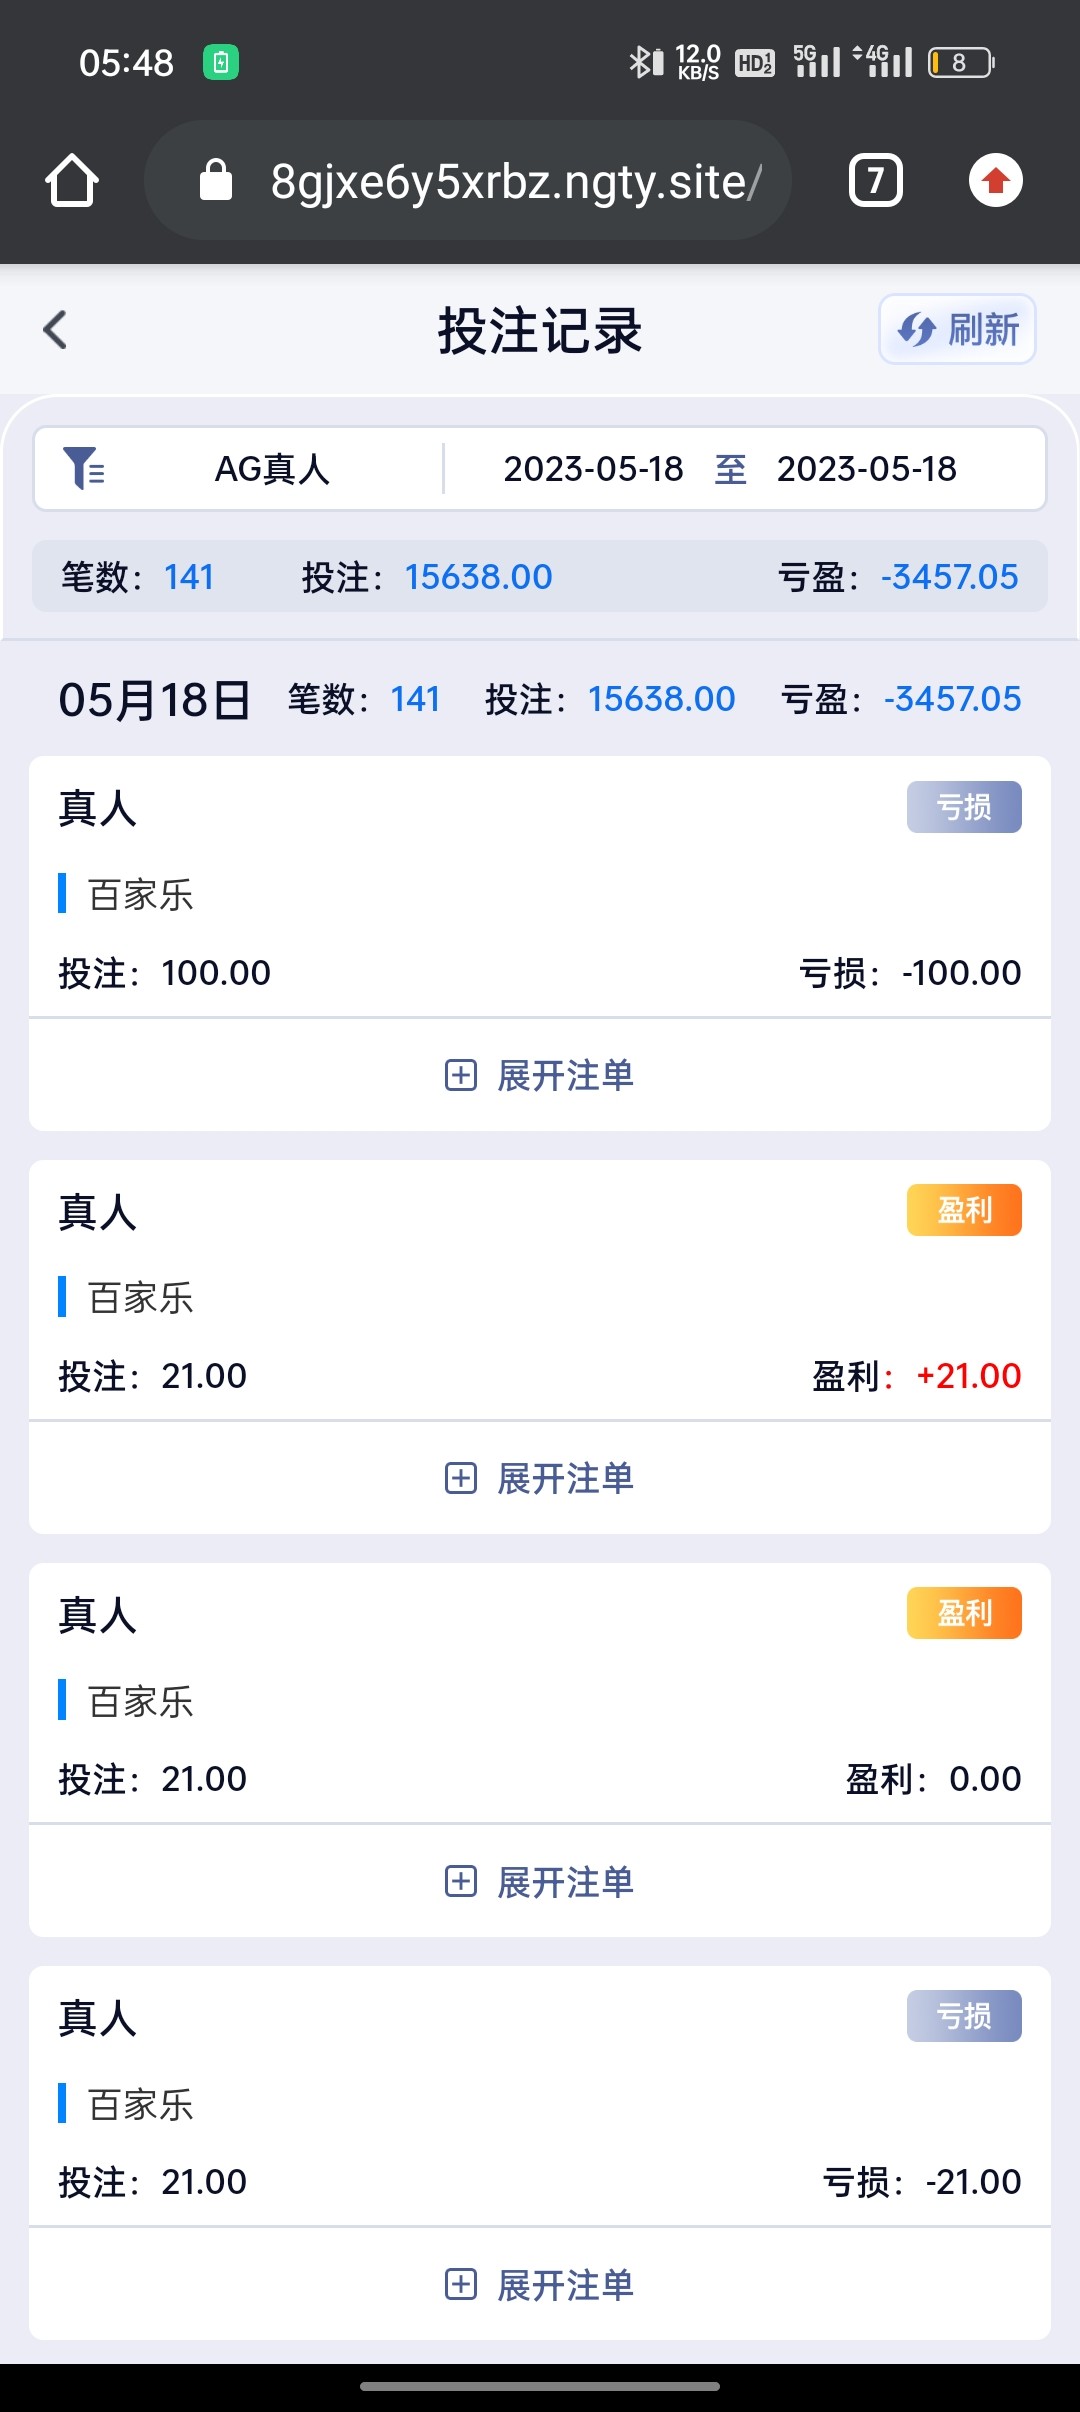1080x2412 pixels.
Task: Select the end date 2023-05-18 field
Action: click(x=866, y=469)
